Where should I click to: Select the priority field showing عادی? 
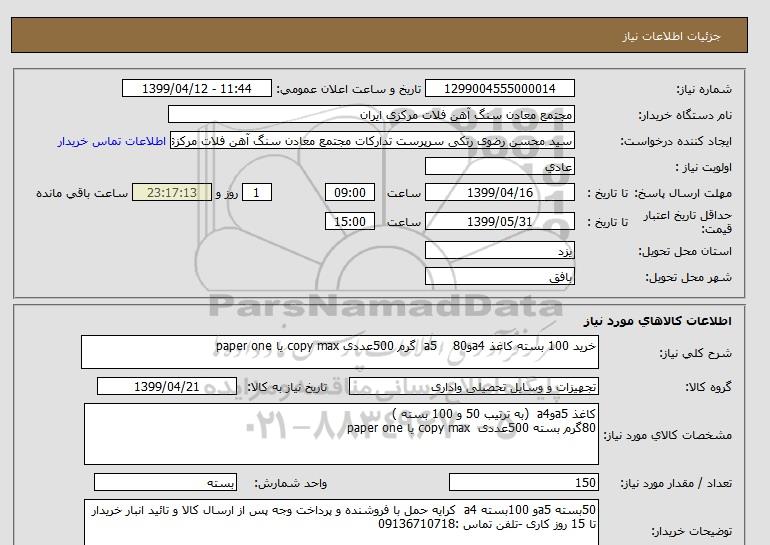pyautogui.click(x=499, y=167)
